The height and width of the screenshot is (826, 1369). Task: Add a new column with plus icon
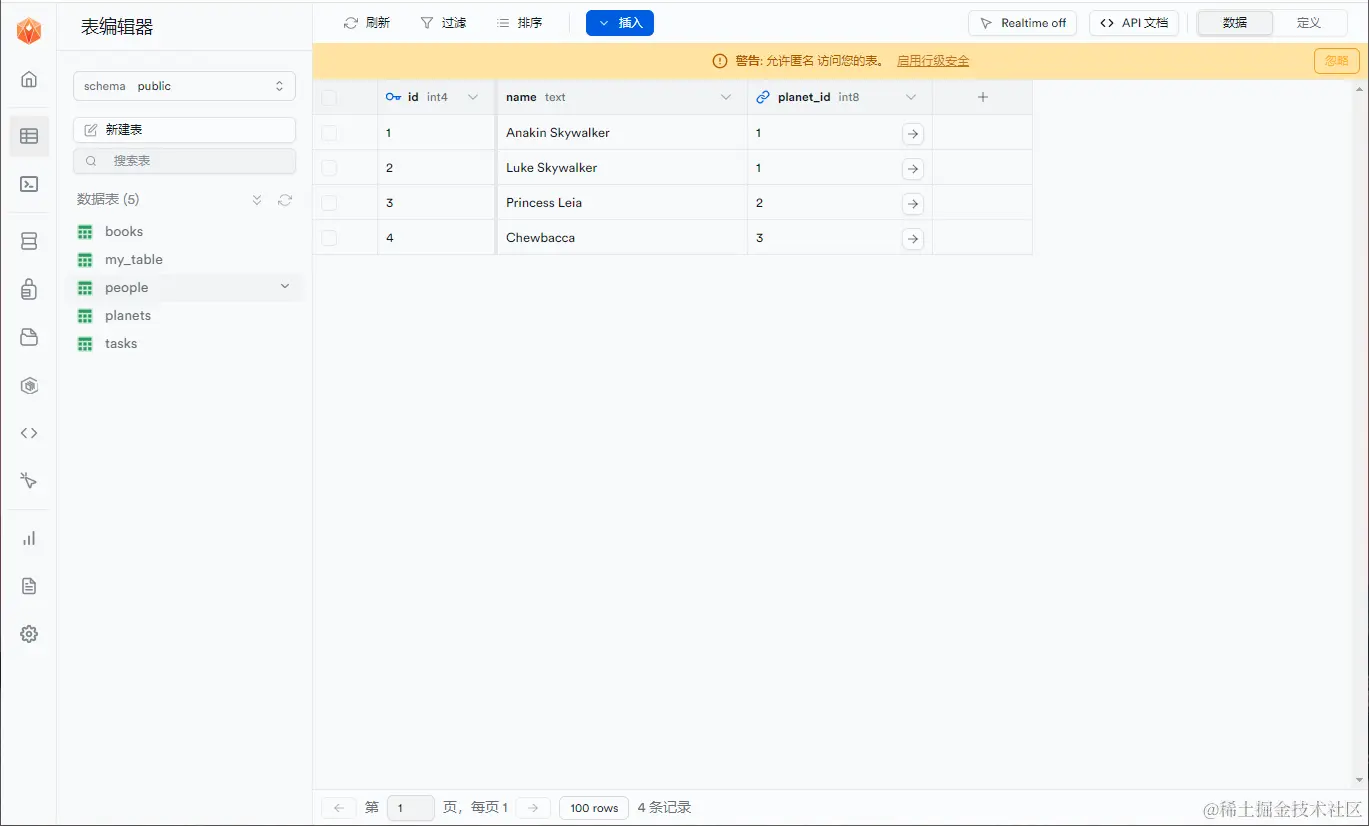[983, 97]
